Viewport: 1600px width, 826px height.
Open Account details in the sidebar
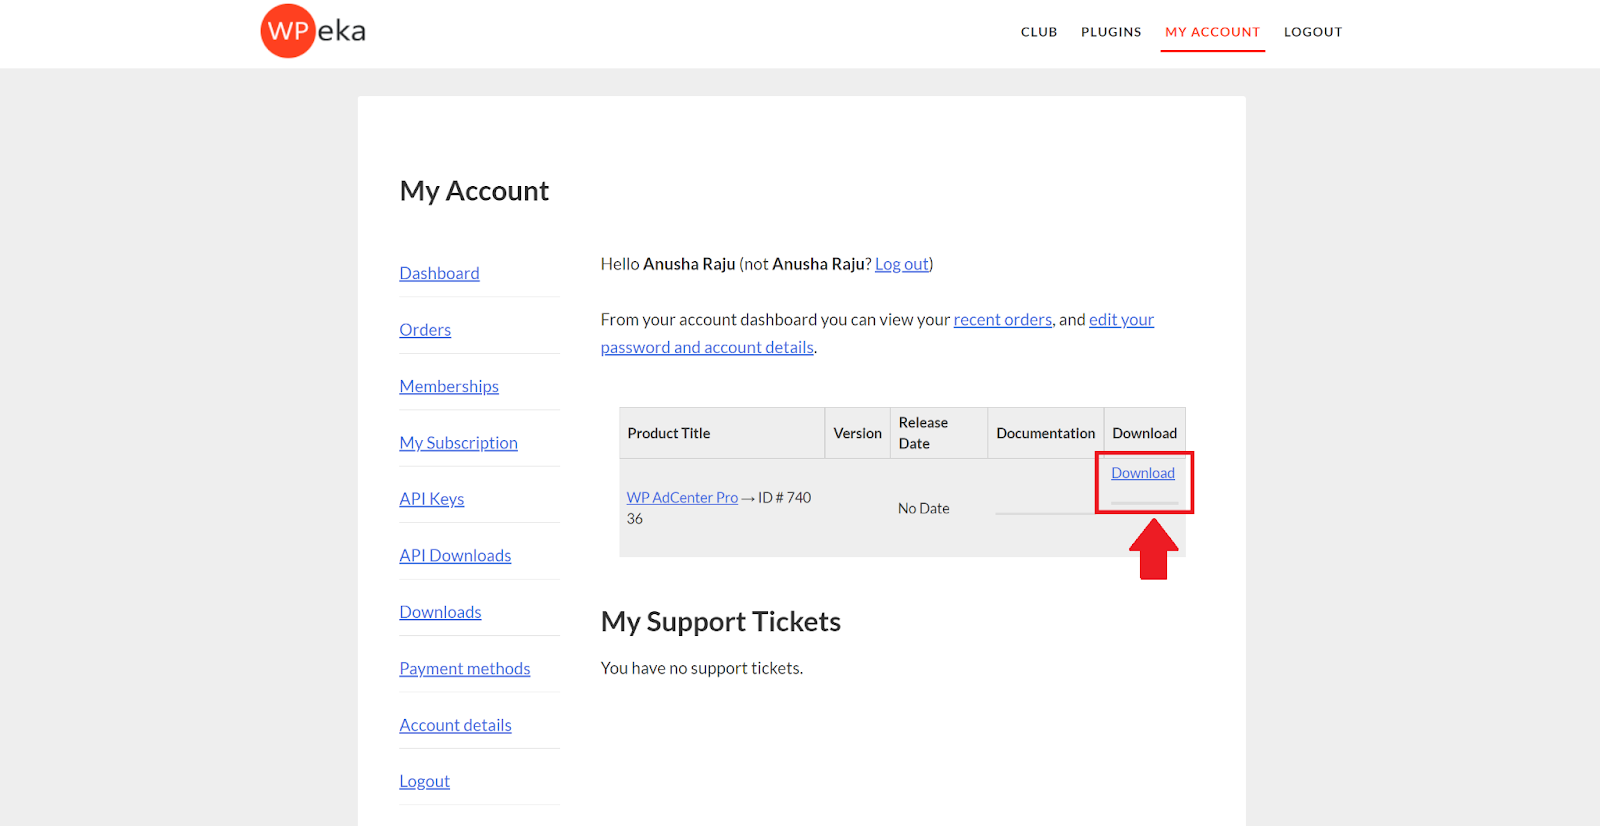coord(455,725)
